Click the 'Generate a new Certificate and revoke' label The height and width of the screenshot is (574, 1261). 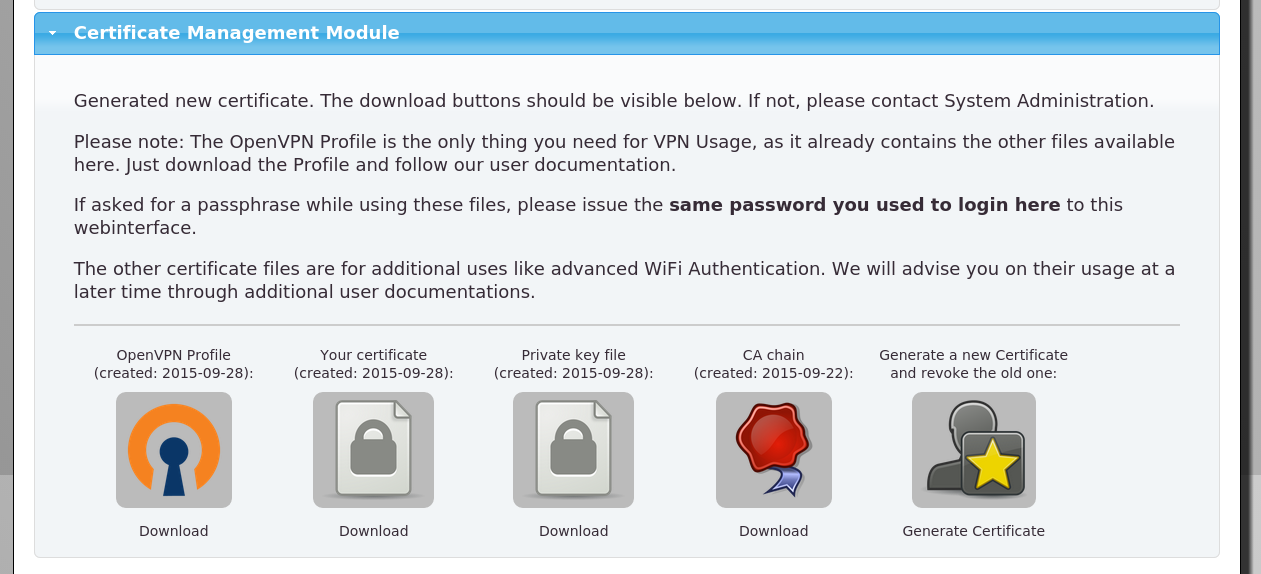[x=973, y=364]
